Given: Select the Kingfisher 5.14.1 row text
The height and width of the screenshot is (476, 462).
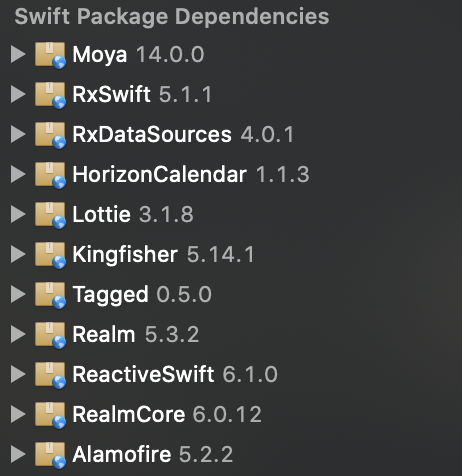Looking at the screenshot, I should [164, 255].
